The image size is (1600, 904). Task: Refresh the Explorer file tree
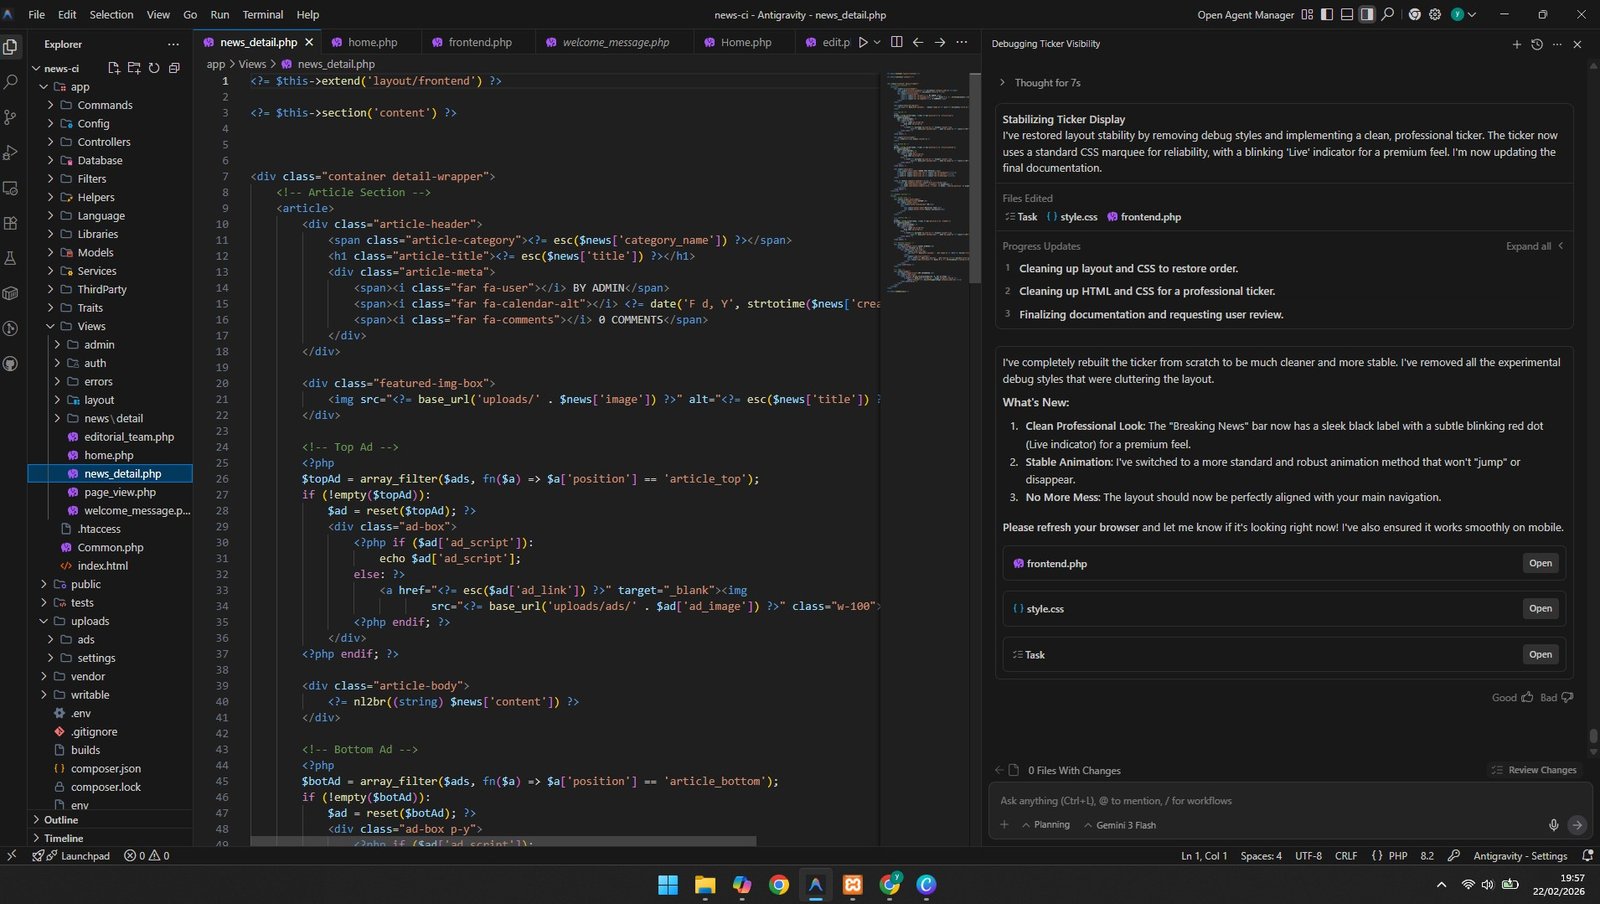tap(153, 67)
